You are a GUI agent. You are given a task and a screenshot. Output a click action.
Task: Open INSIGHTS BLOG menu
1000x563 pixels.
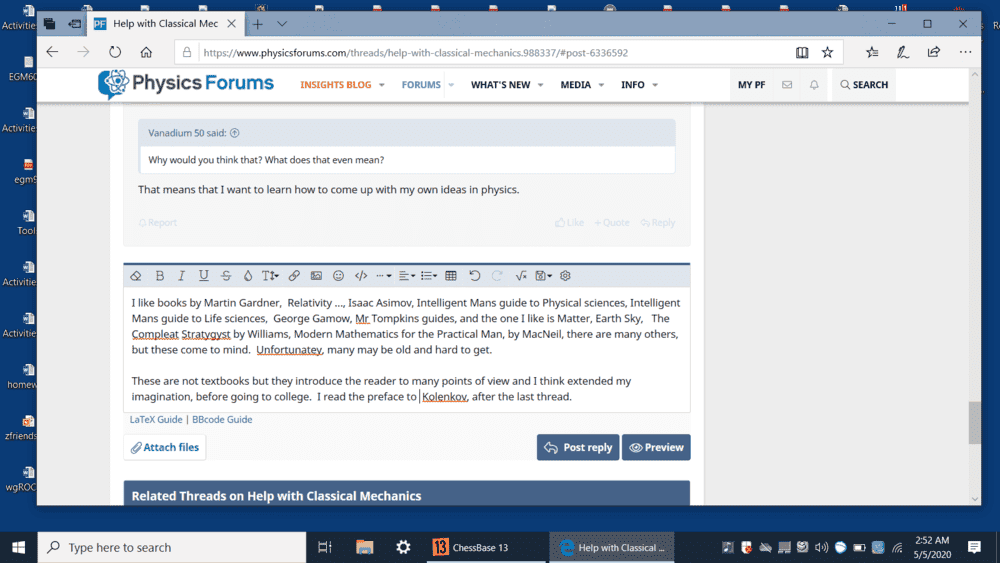click(335, 85)
